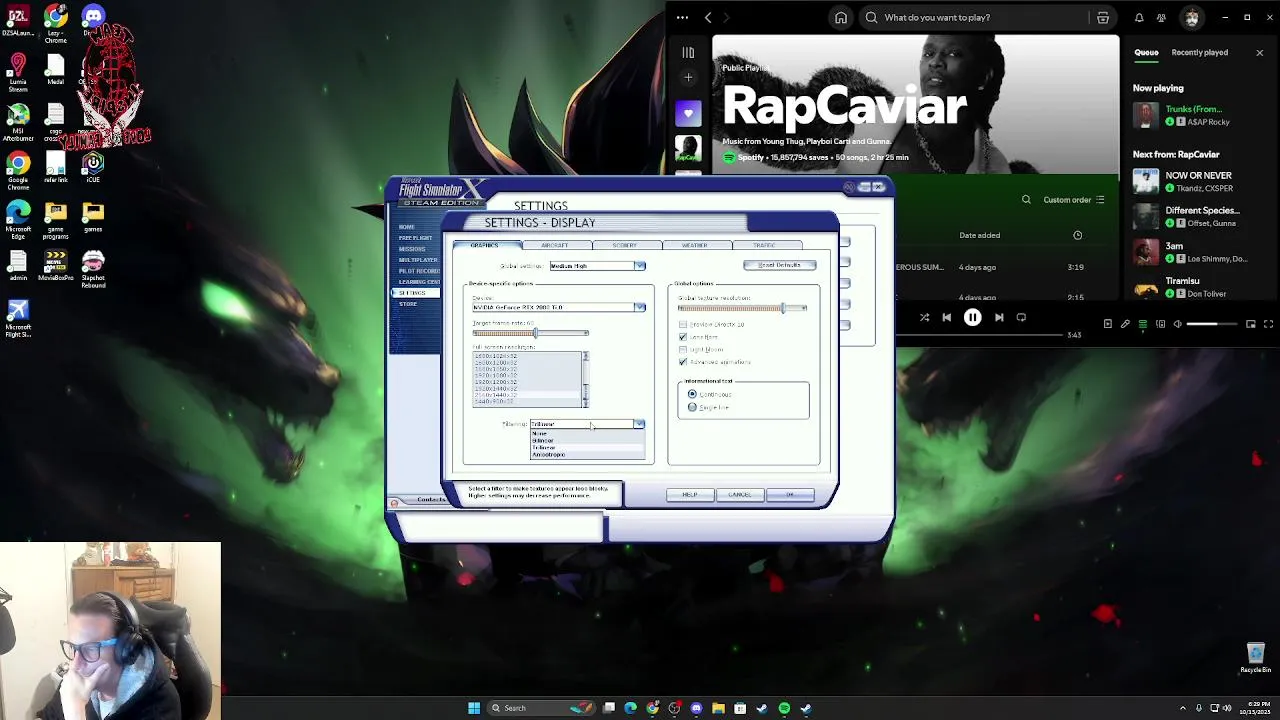Screen dimensions: 1280x720
Task: Toggle Preview DirectX 10 checkbox
Action: (x=683, y=324)
